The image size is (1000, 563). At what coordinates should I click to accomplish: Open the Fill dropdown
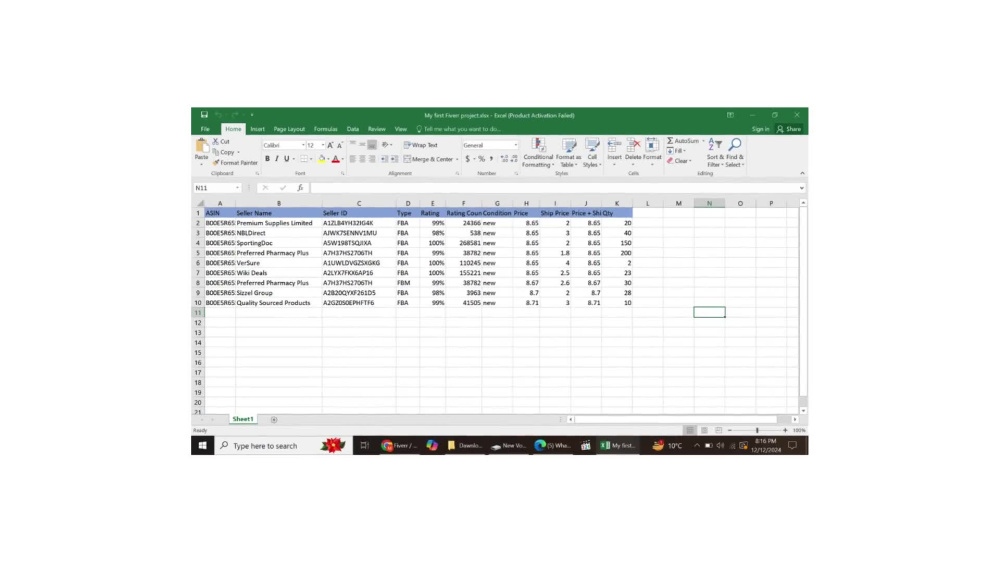(677, 151)
